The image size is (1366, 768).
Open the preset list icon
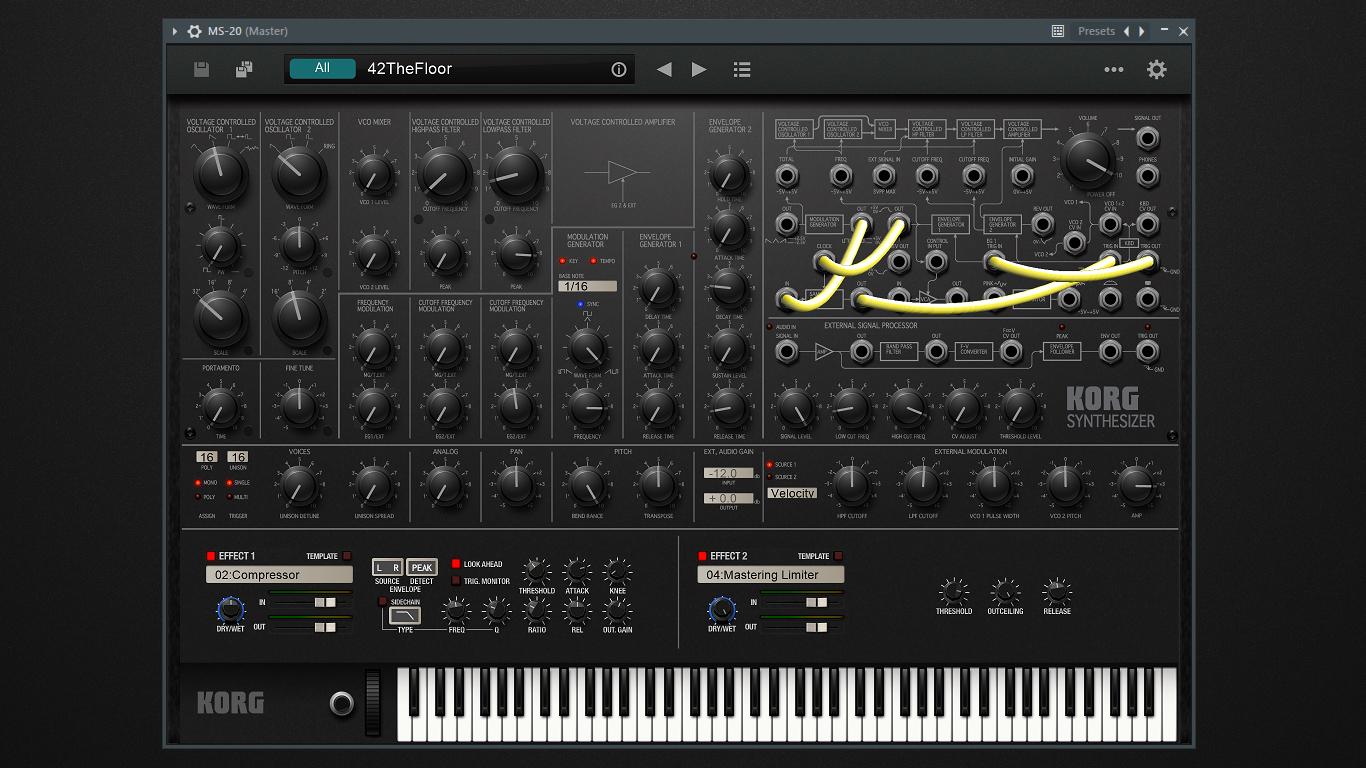pos(742,69)
